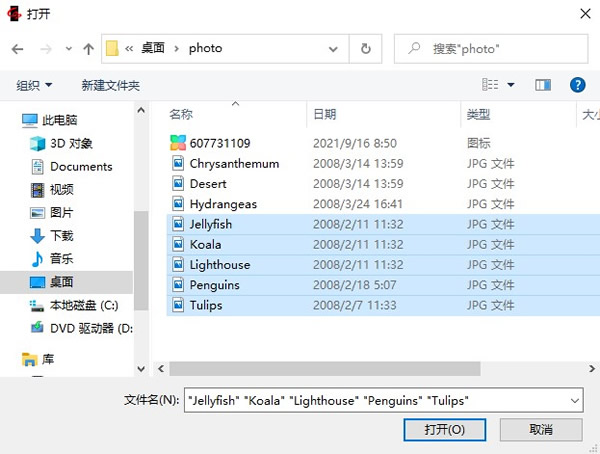The height and width of the screenshot is (454, 600).
Task: Expand the view options dropdown arrow
Action: pyautogui.click(x=511, y=85)
